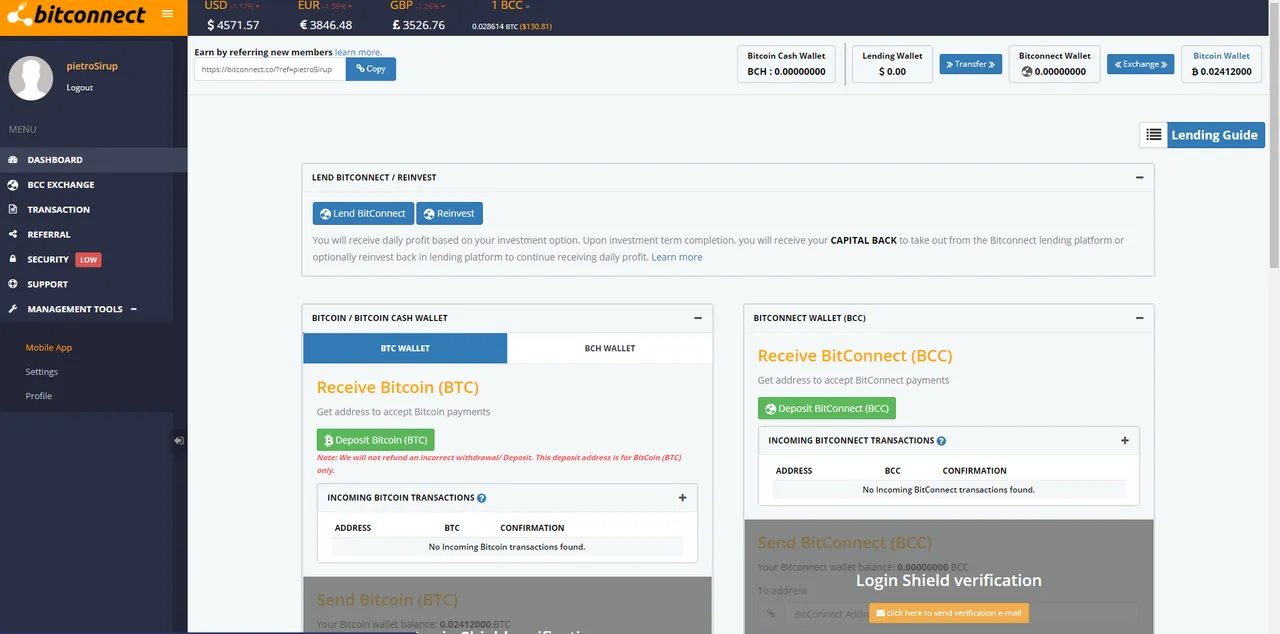The height and width of the screenshot is (634, 1280).
Task: Click the Bitcoin Cash Wallet balance box
Action: [x=787, y=64]
